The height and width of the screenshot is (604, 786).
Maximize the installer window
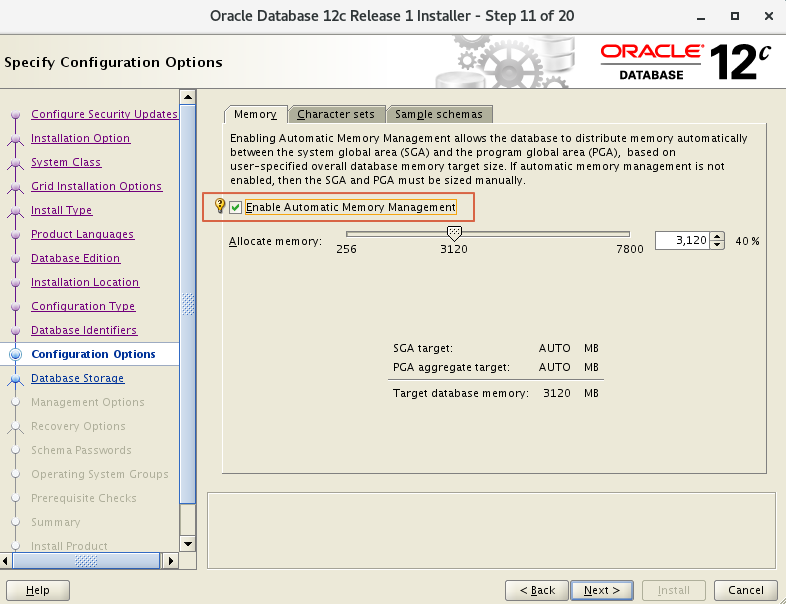tap(735, 16)
